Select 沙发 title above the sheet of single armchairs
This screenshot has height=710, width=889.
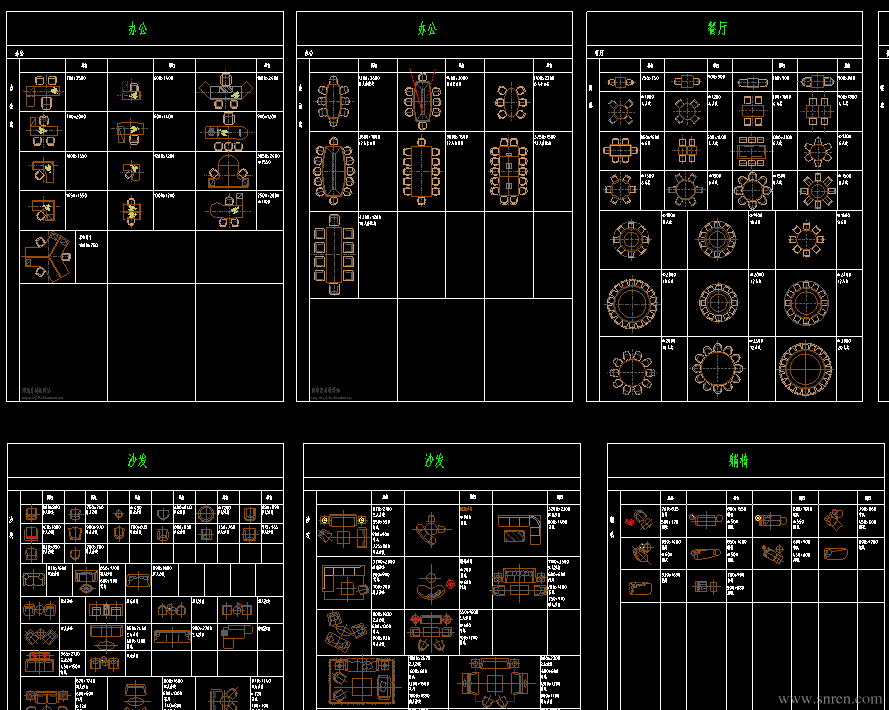tap(138, 460)
